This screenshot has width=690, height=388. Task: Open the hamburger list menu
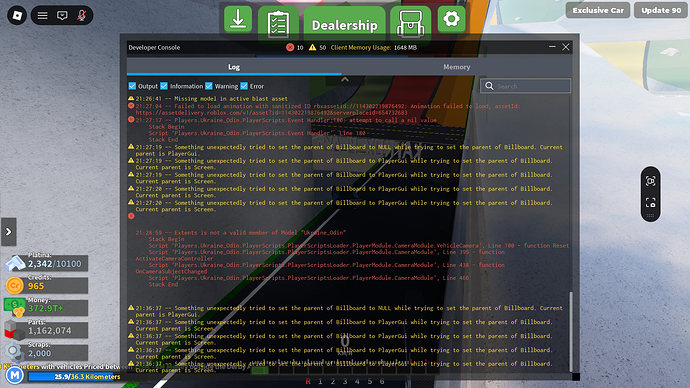(42, 16)
